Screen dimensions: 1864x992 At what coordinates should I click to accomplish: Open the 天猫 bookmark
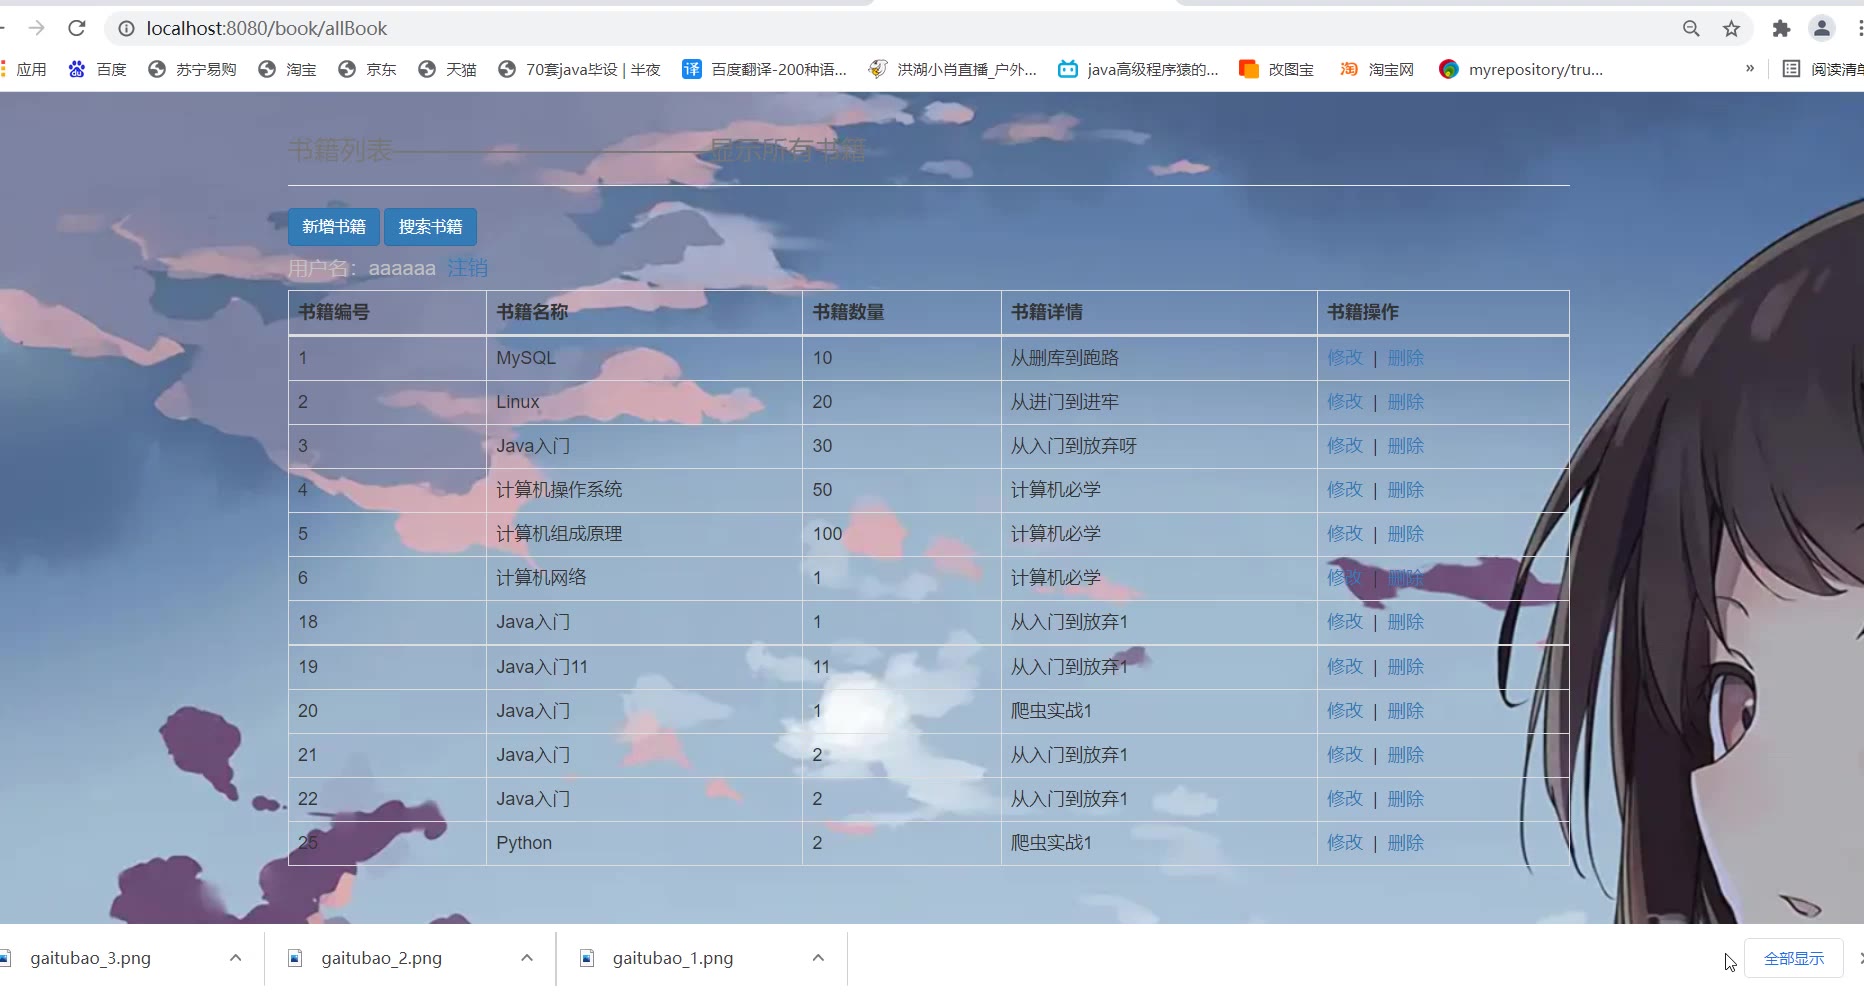tap(447, 69)
